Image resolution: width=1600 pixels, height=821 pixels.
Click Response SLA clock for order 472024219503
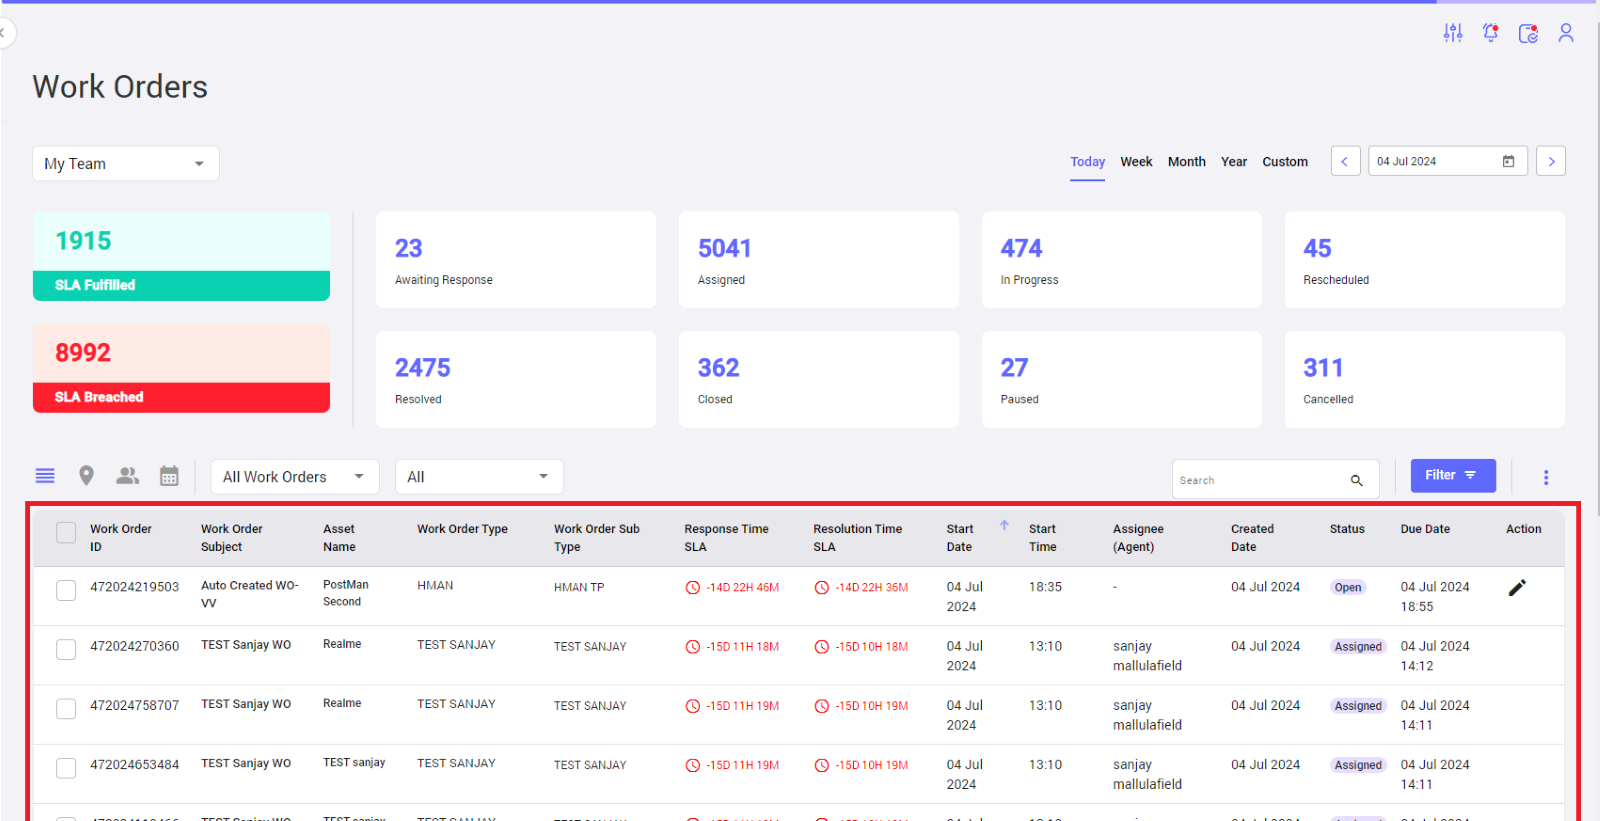[692, 588]
